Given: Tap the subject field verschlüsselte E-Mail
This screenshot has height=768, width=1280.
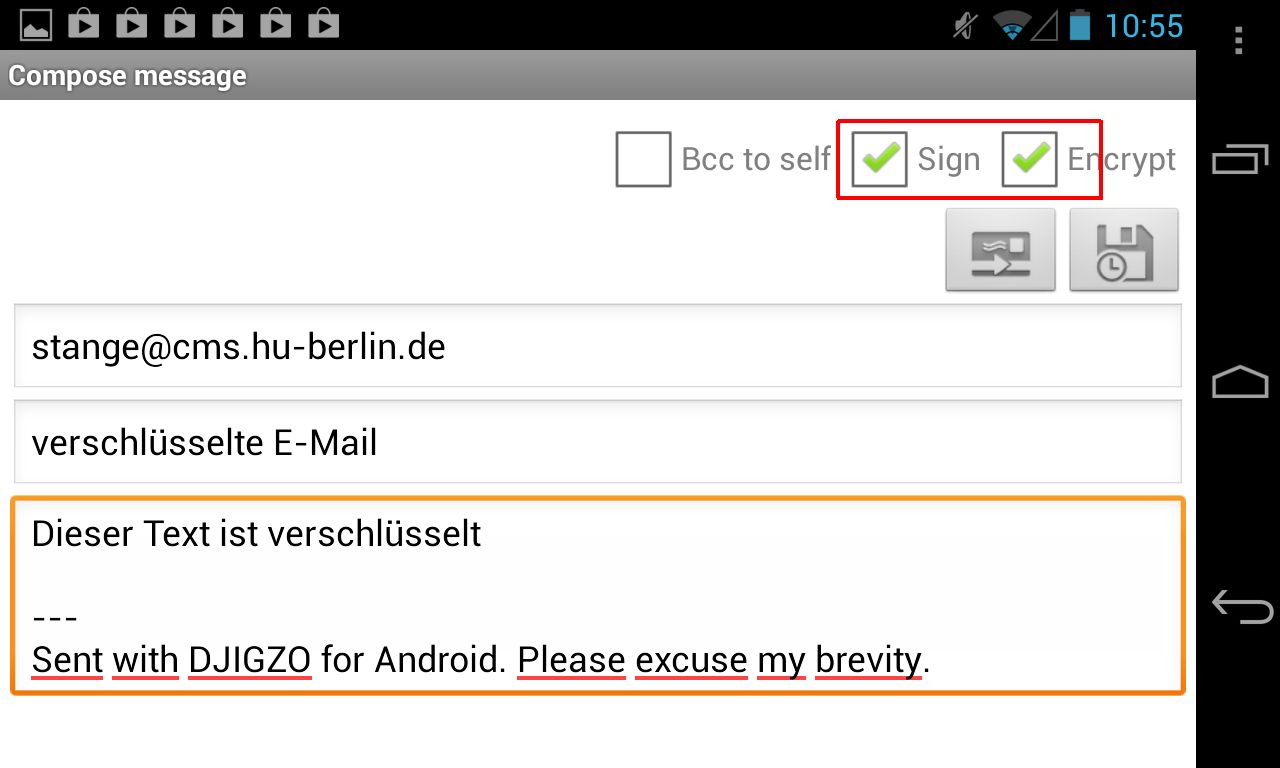Looking at the screenshot, I should [598, 442].
